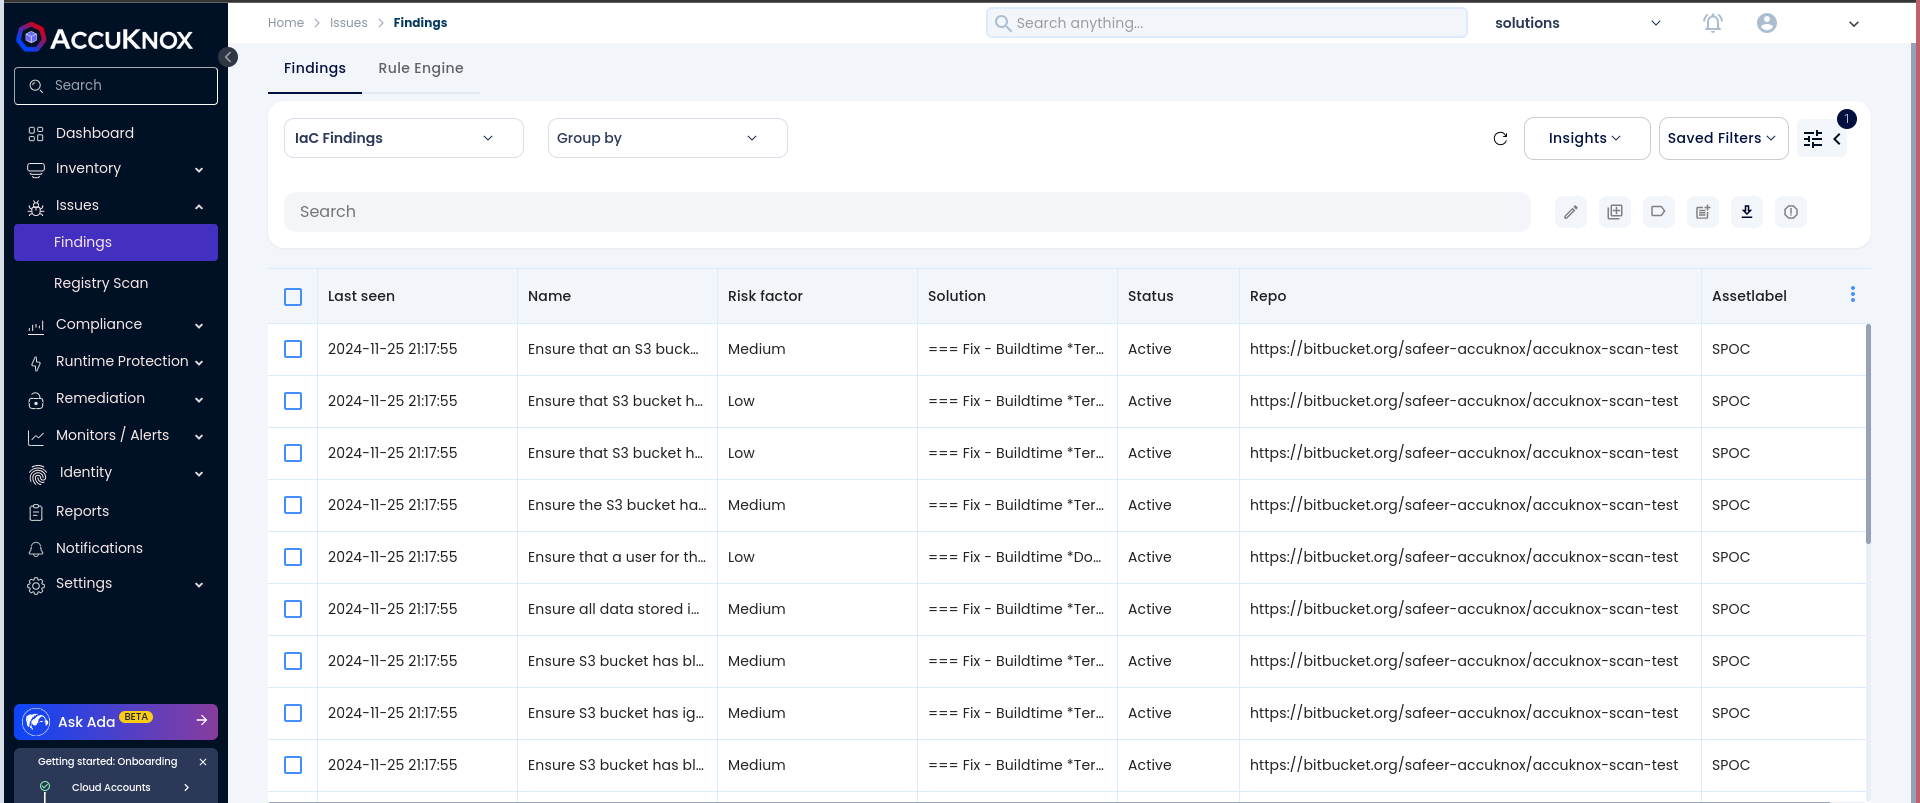Image resolution: width=1920 pixels, height=803 pixels.
Task: Open the notification bell
Action: (x=1713, y=23)
